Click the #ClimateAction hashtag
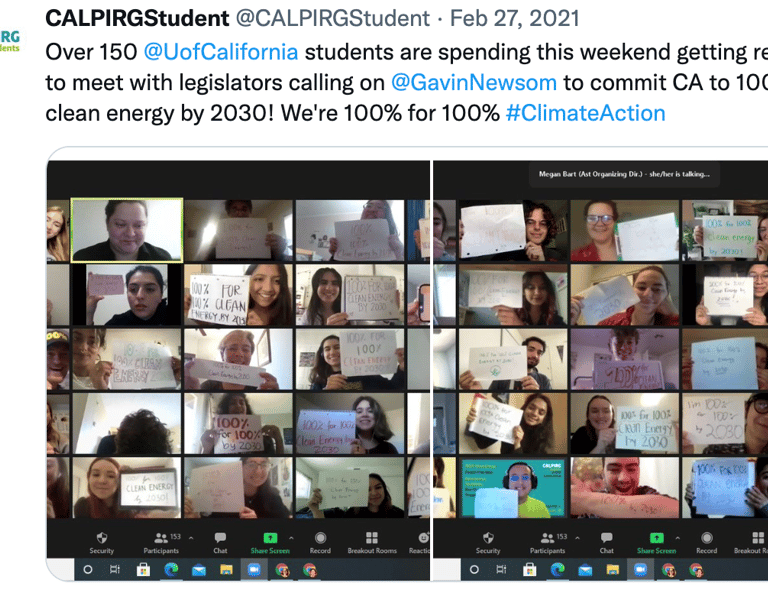This screenshot has height=596, width=768. (585, 113)
